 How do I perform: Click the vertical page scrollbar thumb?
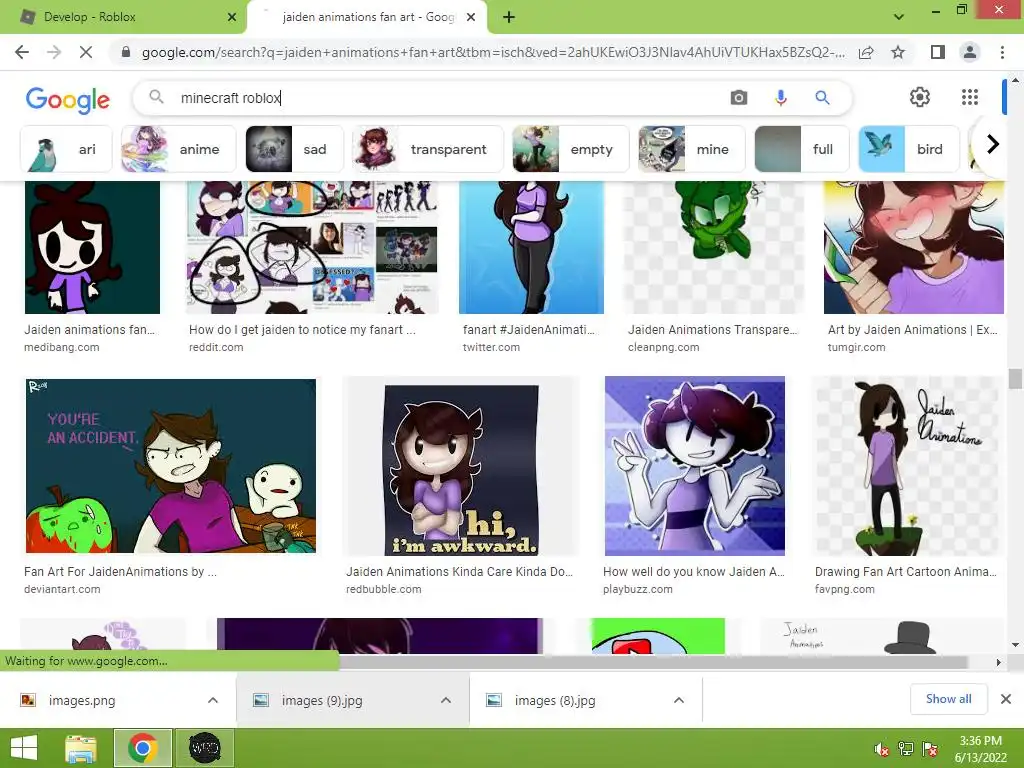click(x=1015, y=379)
